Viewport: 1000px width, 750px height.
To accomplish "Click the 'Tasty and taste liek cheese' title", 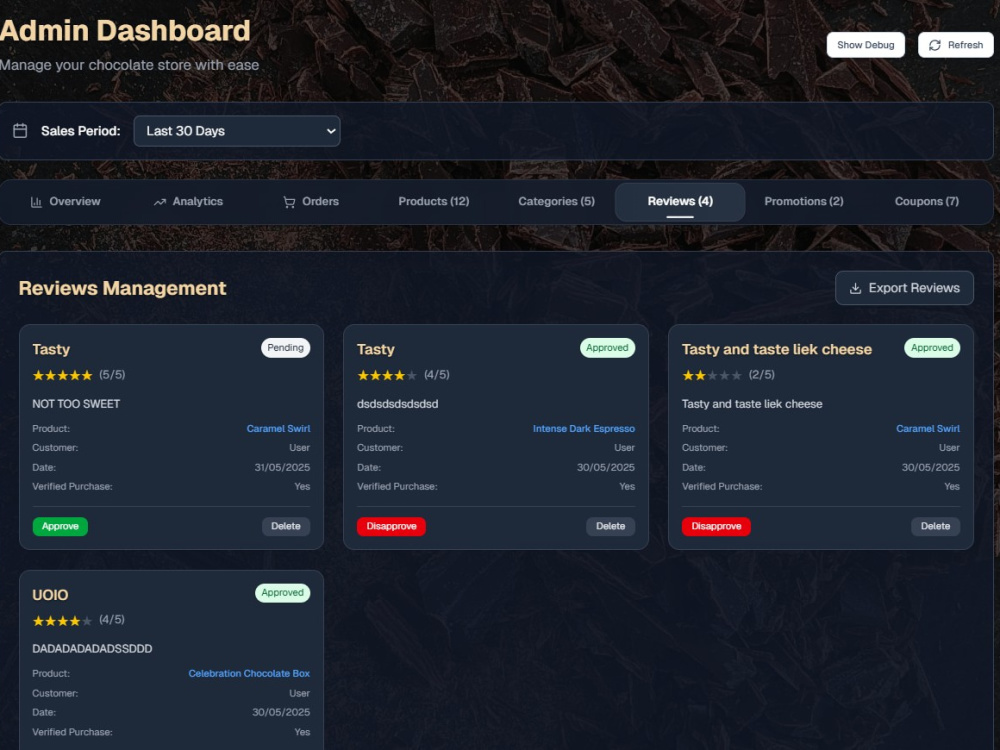I will click(776, 349).
